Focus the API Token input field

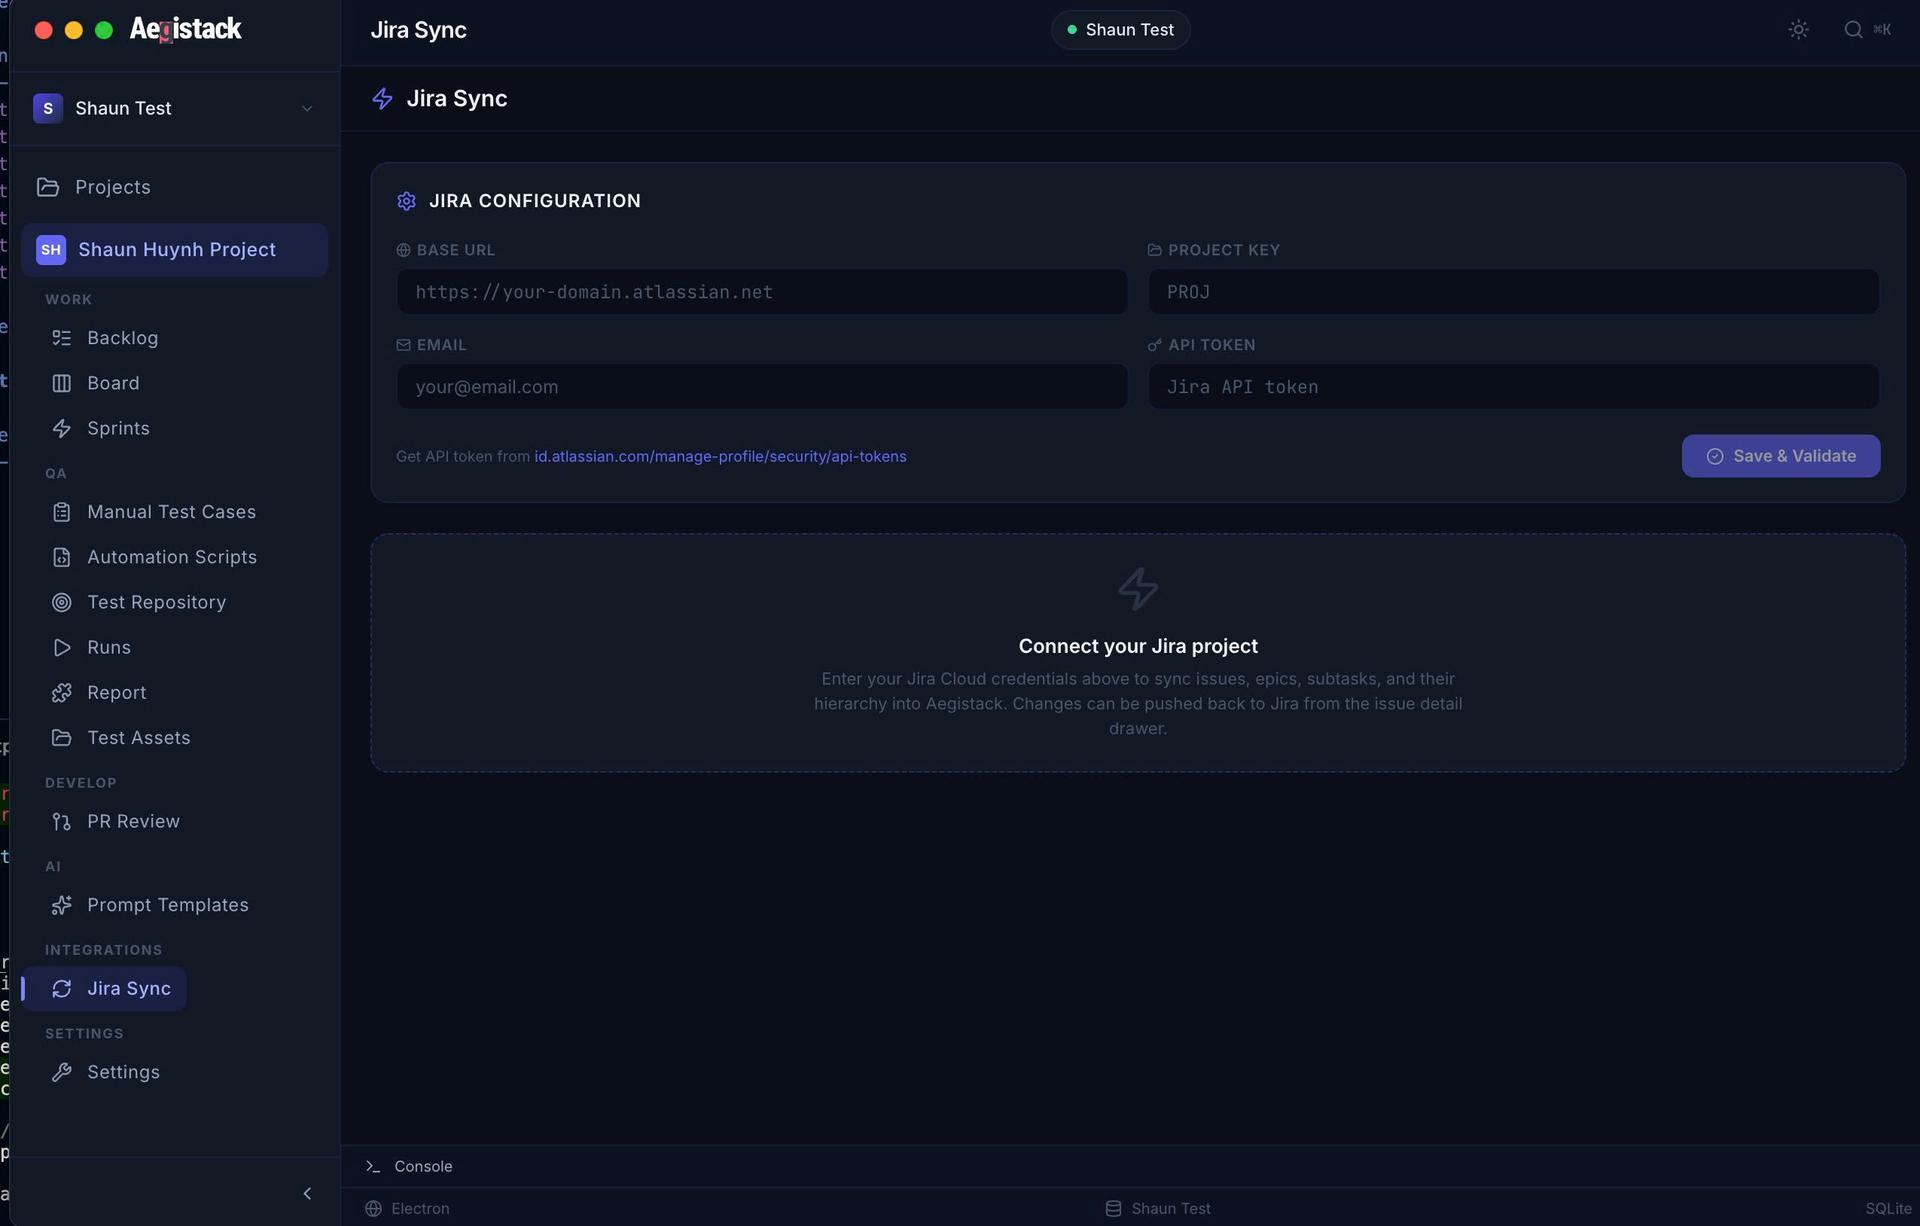[x=1513, y=387]
